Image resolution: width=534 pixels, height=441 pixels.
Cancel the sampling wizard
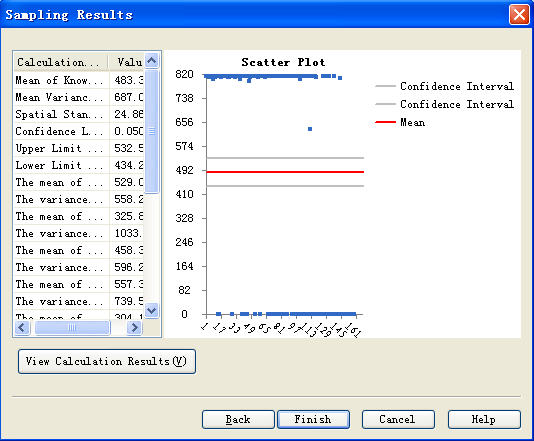point(398,419)
